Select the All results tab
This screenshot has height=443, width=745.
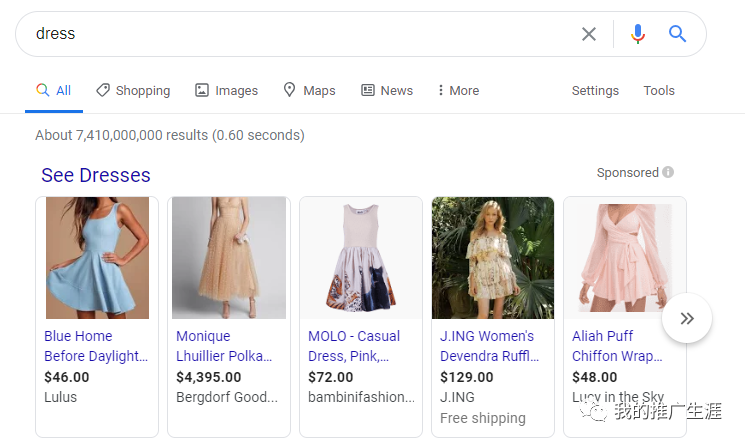tap(54, 90)
